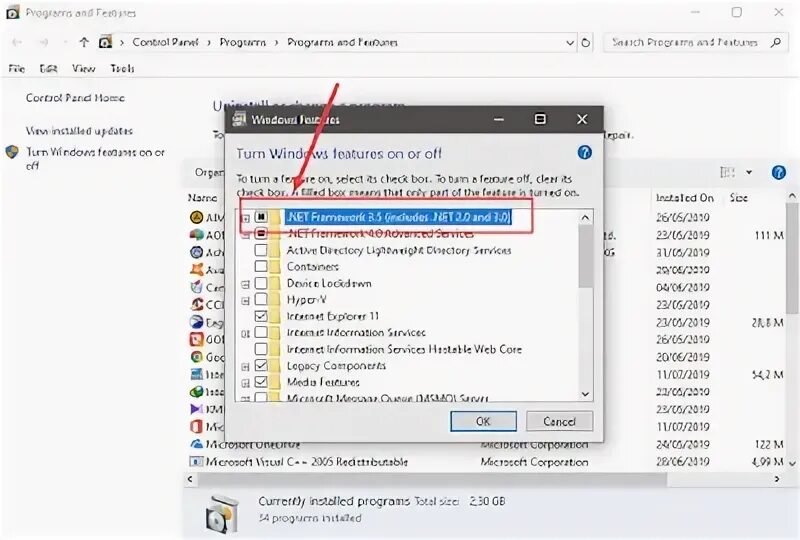Click Turn Windows features on or off link
Image resolution: width=800 pixels, height=540 pixels.
click(x=95, y=158)
